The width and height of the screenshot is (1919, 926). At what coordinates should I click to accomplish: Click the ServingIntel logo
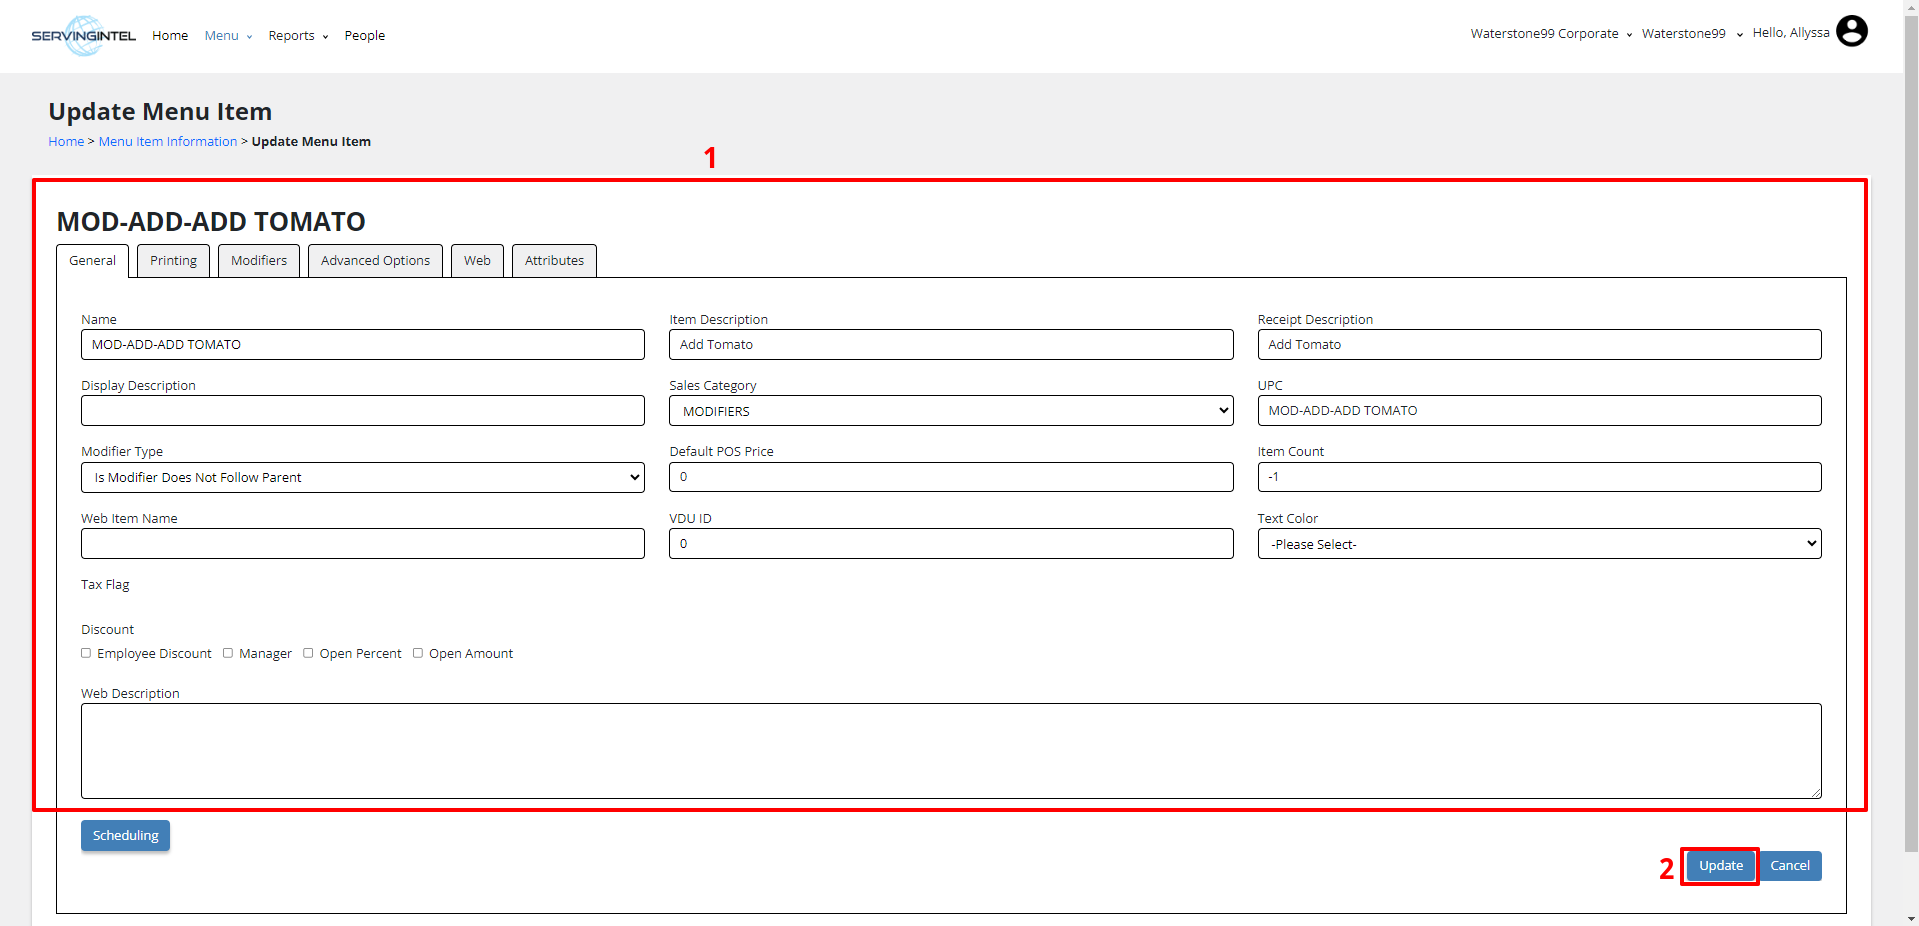[x=83, y=36]
